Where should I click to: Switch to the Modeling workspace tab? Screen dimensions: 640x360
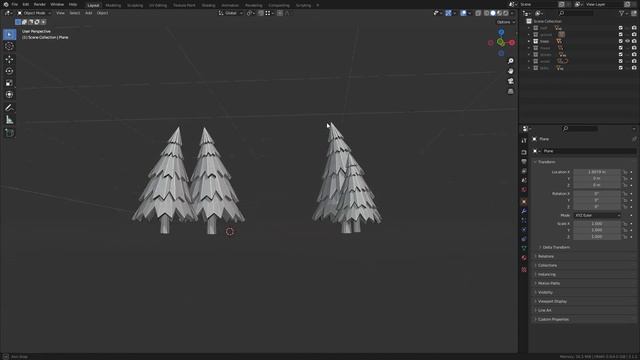pyautogui.click(x=113, y=5)
